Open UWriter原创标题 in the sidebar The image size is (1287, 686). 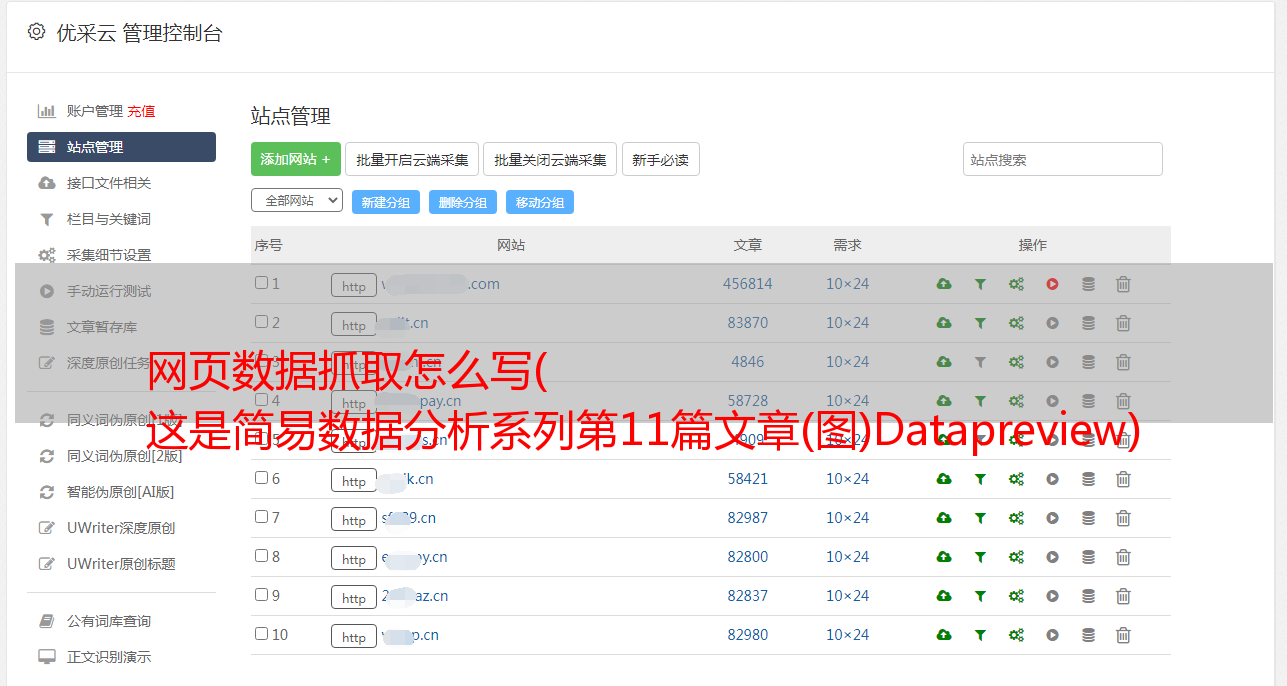coord(121,564)
